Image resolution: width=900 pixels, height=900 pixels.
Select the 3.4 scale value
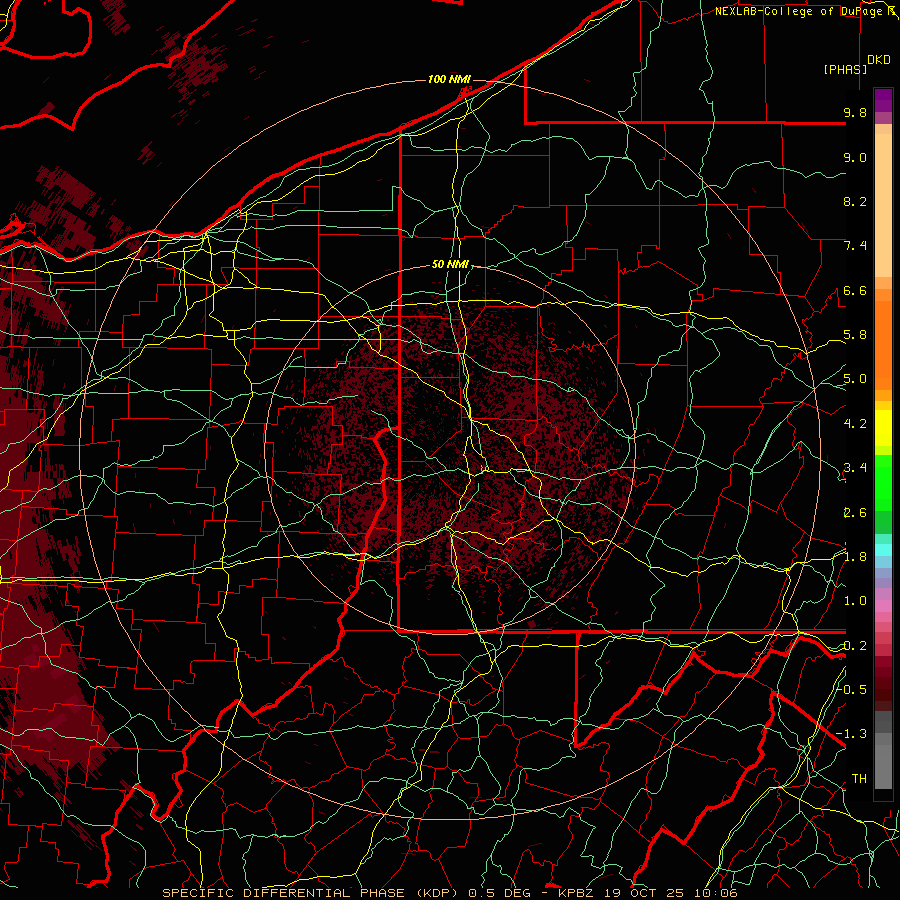click(855, 468)
